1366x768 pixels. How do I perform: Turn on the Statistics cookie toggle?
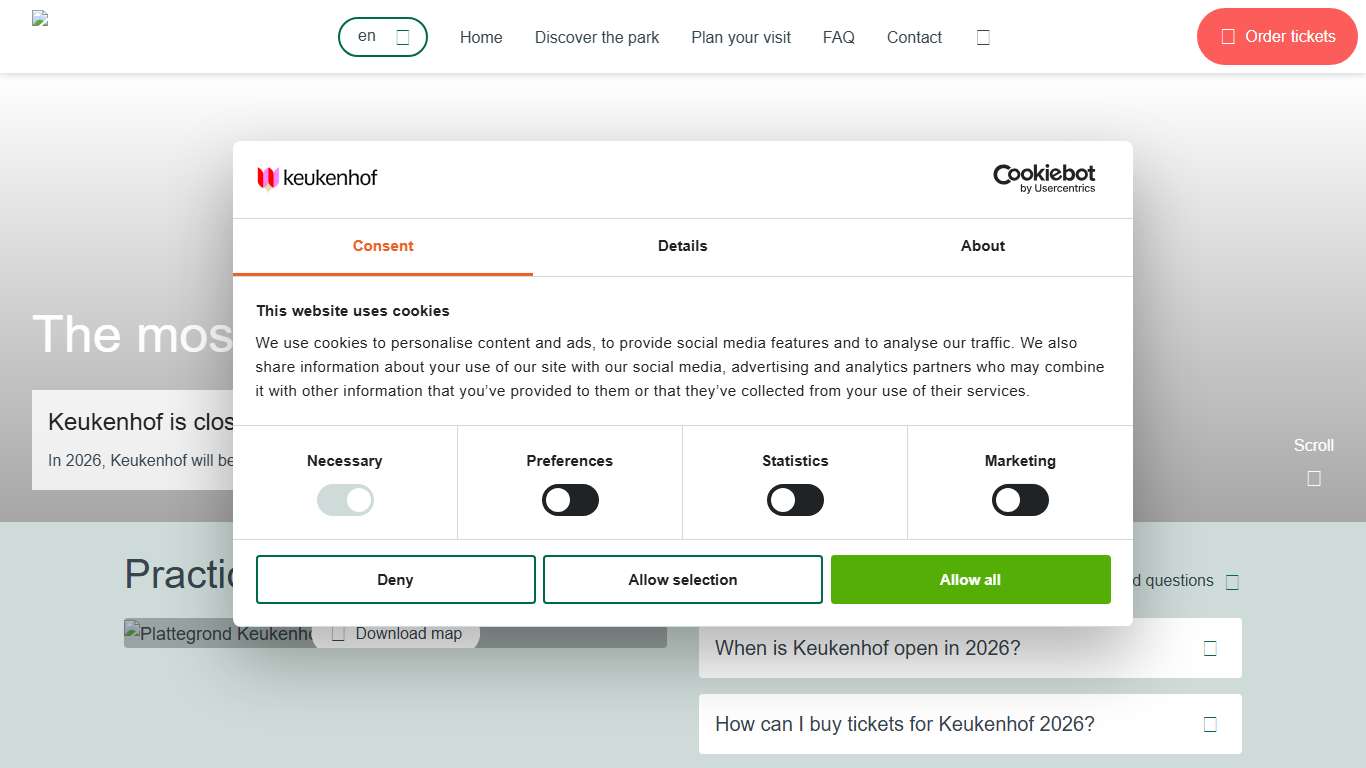click(x=795, y=500)
